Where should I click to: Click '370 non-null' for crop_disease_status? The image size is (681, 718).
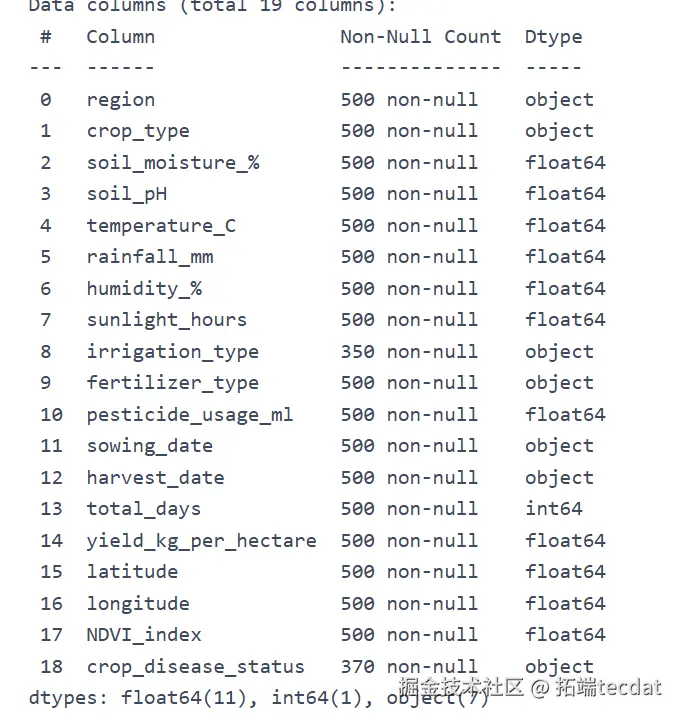coord(408,666)
